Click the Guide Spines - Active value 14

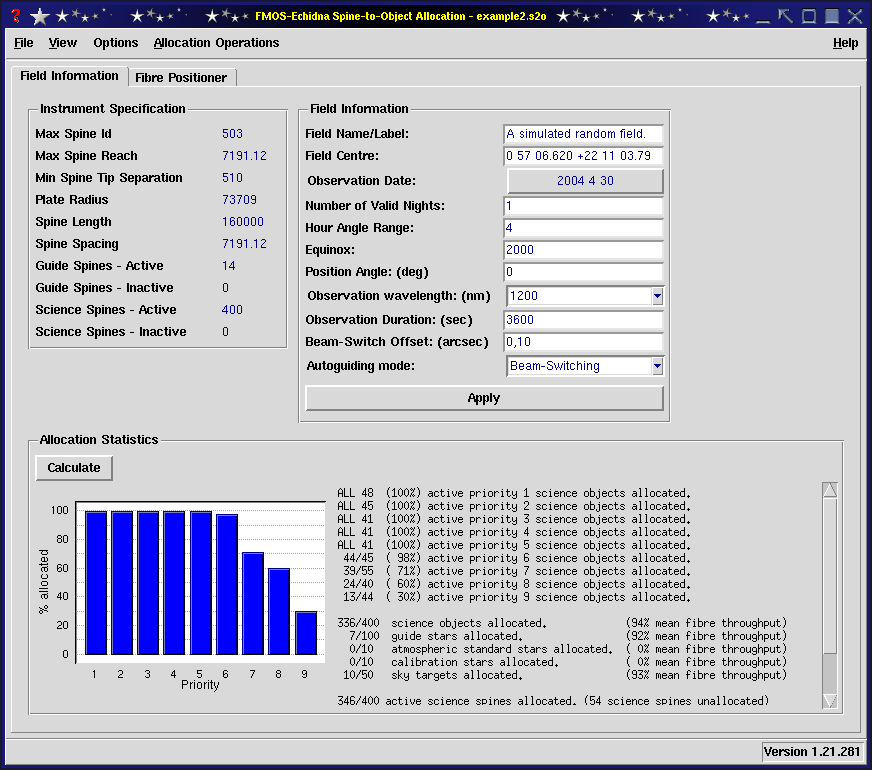tap(229, 266)
